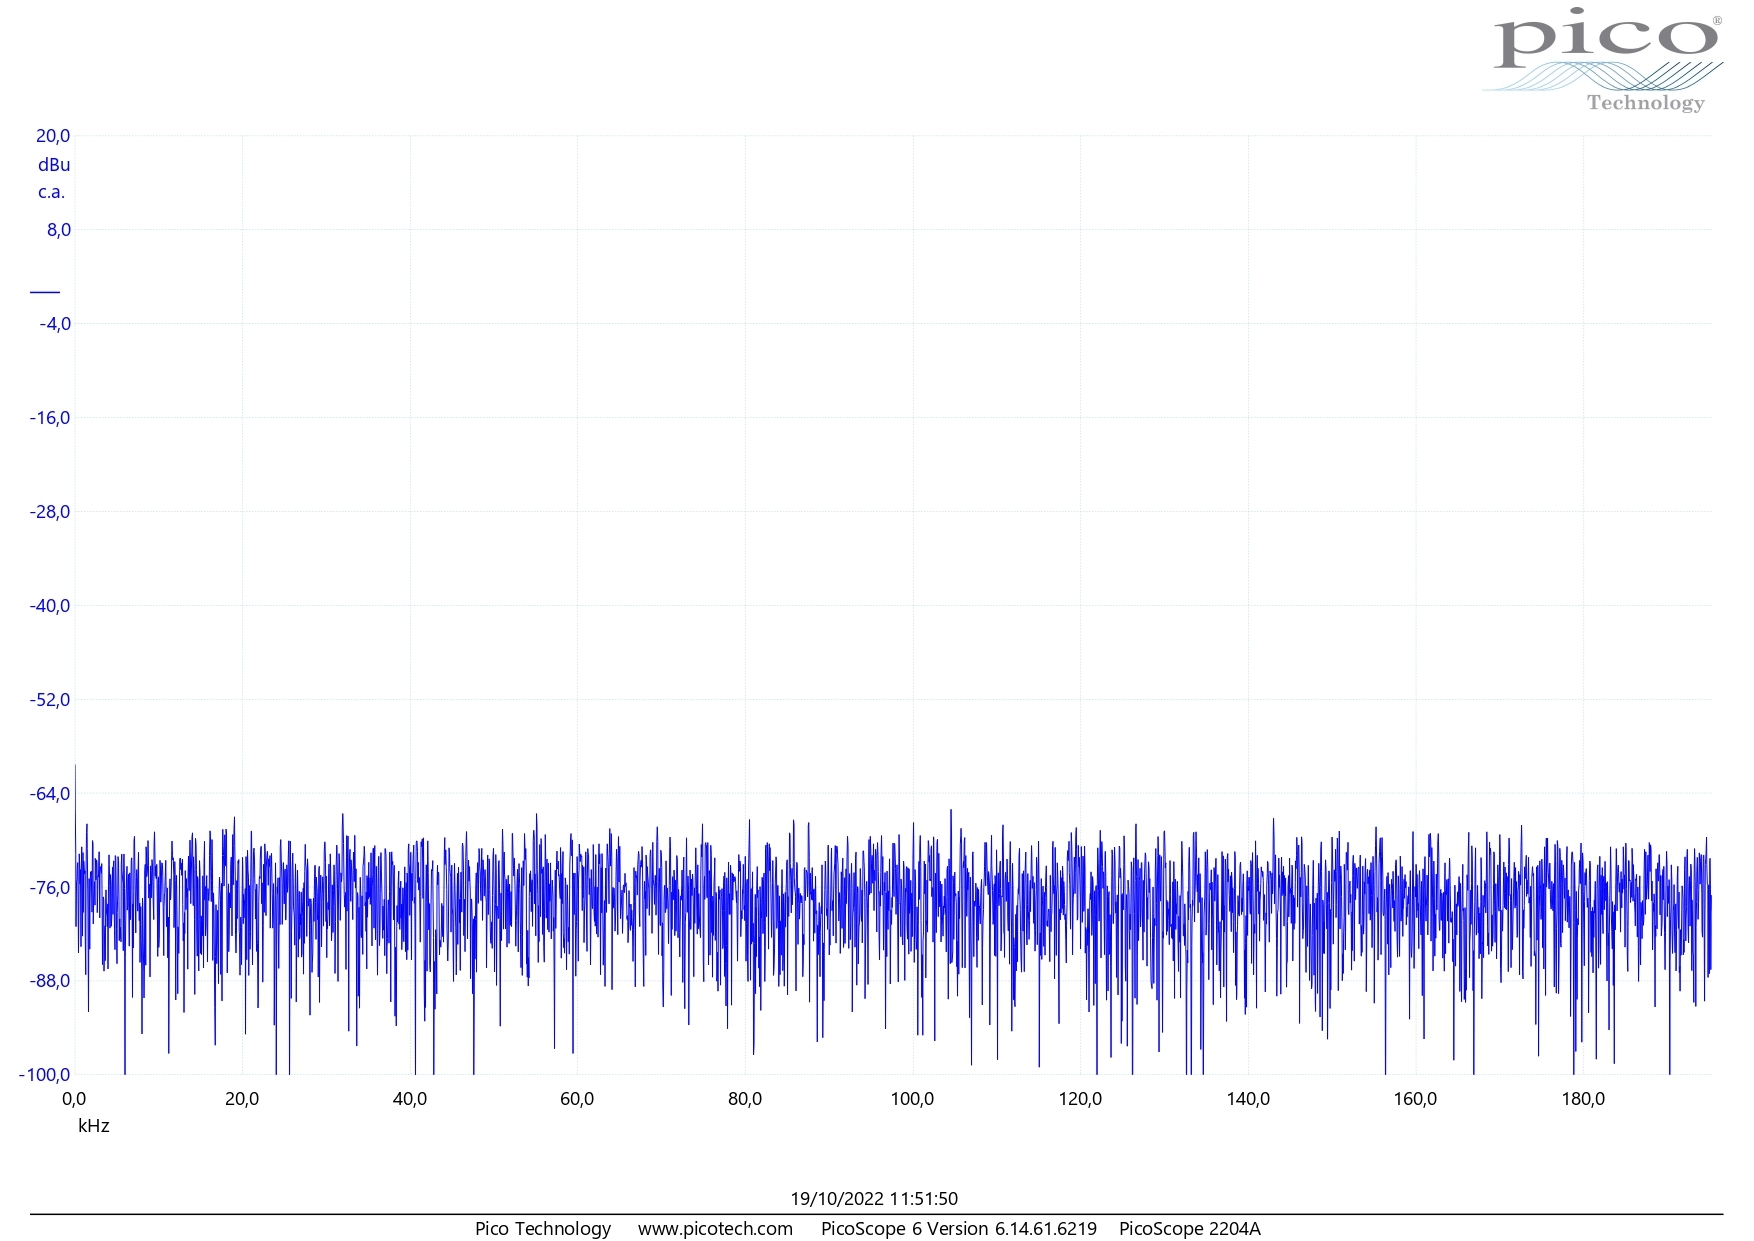Click the 8,0 y-axis label
This screenshot has height=1241, width=1754.
tap(59, 230)
